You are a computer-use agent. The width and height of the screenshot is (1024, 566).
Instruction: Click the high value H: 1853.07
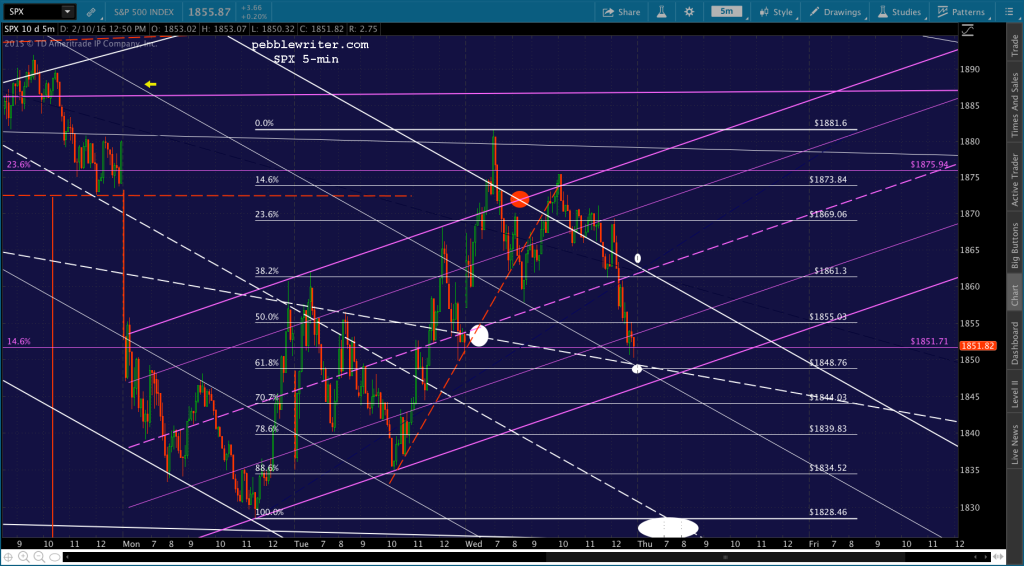pyautogui.click(x=223, y=29)
